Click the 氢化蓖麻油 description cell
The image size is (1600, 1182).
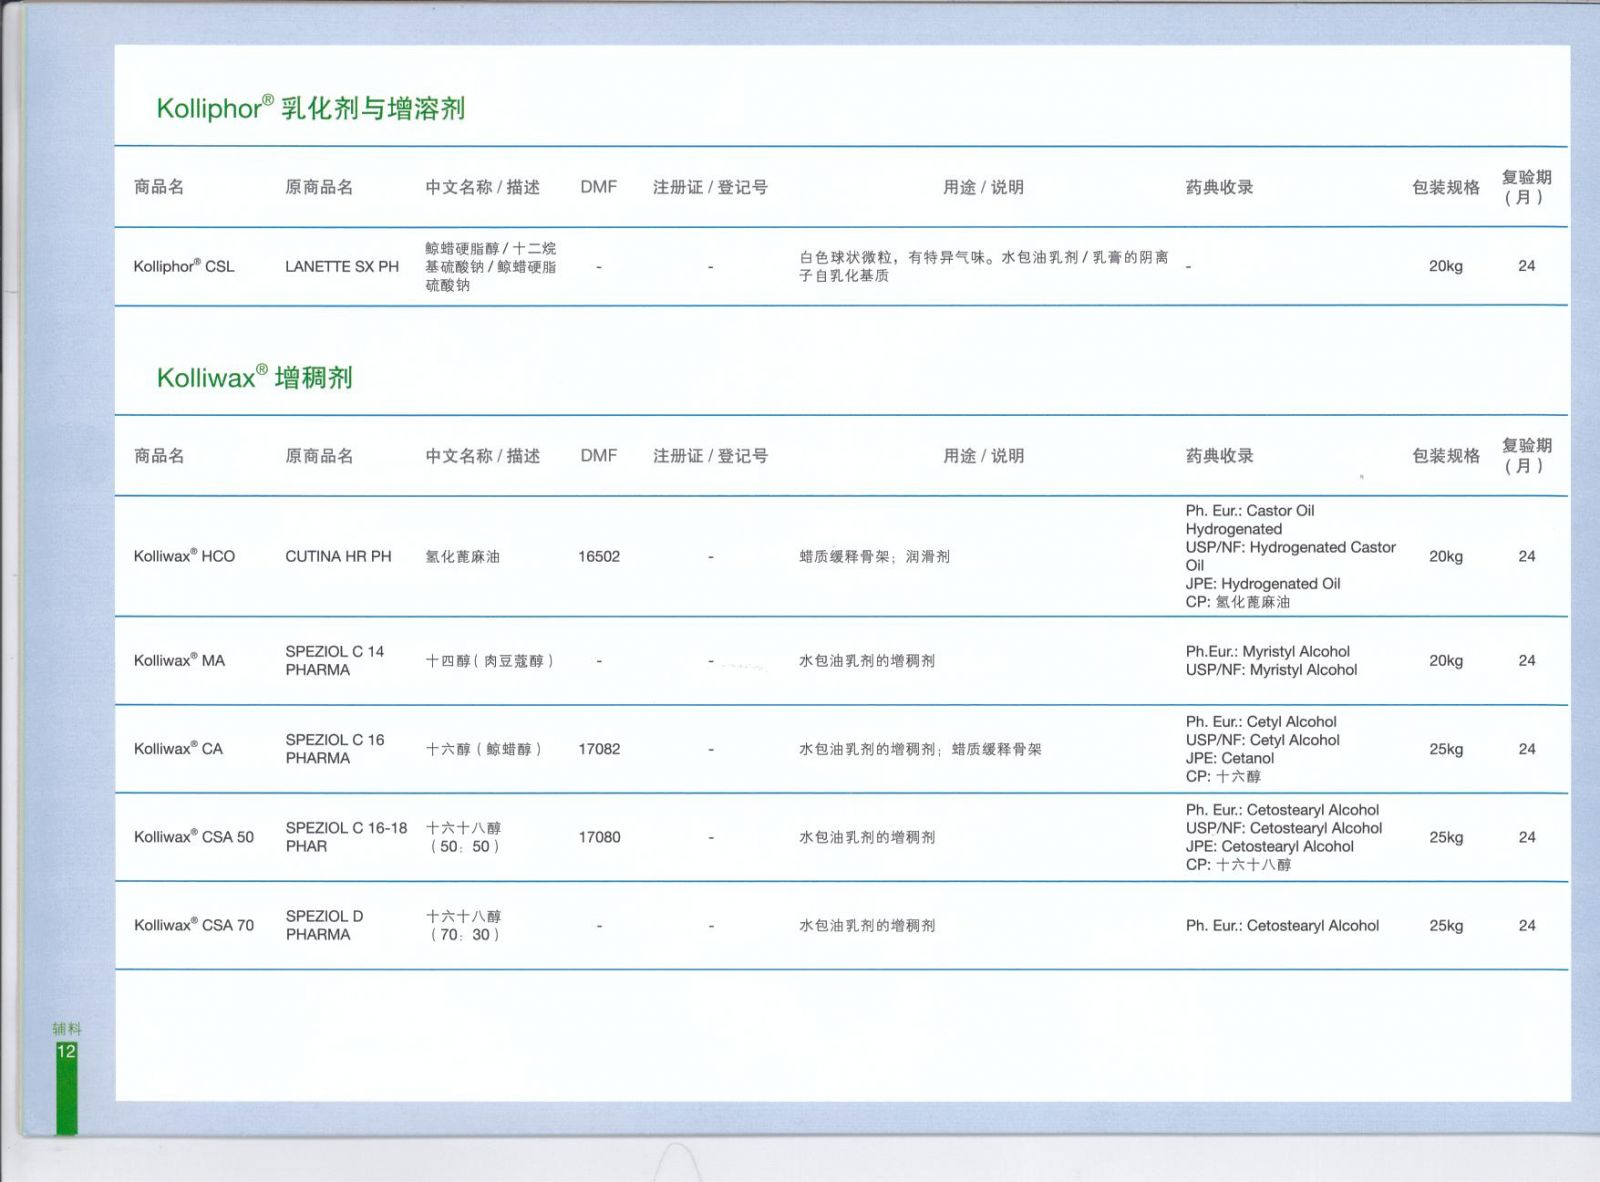click(x=462, y=556)
